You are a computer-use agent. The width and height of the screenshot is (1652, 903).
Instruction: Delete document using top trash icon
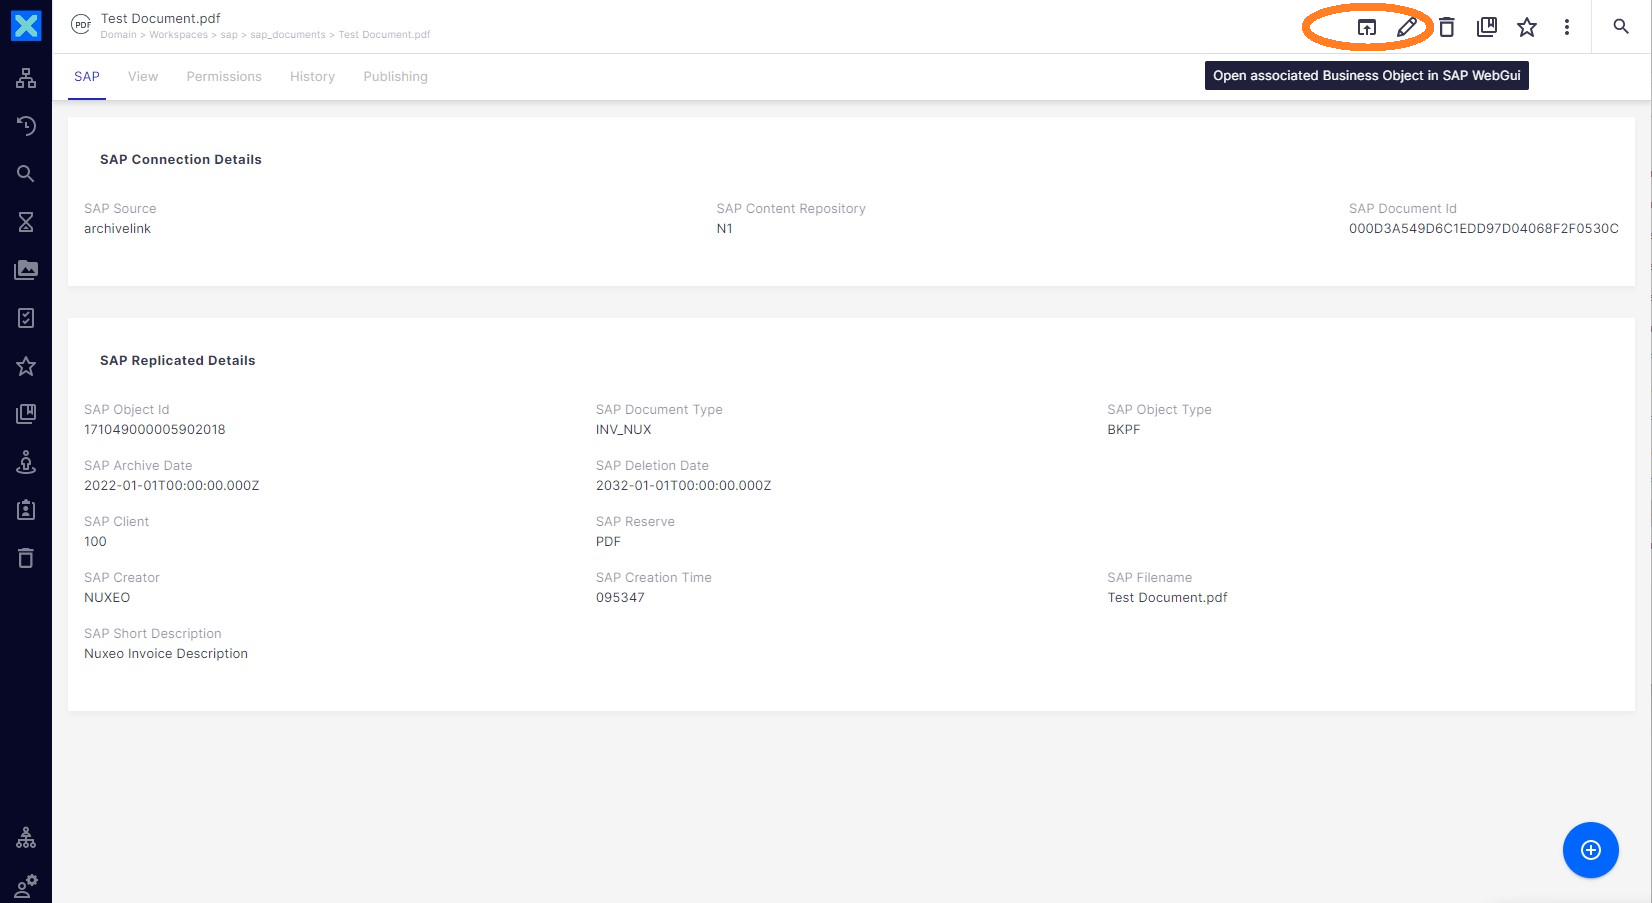1447,27
